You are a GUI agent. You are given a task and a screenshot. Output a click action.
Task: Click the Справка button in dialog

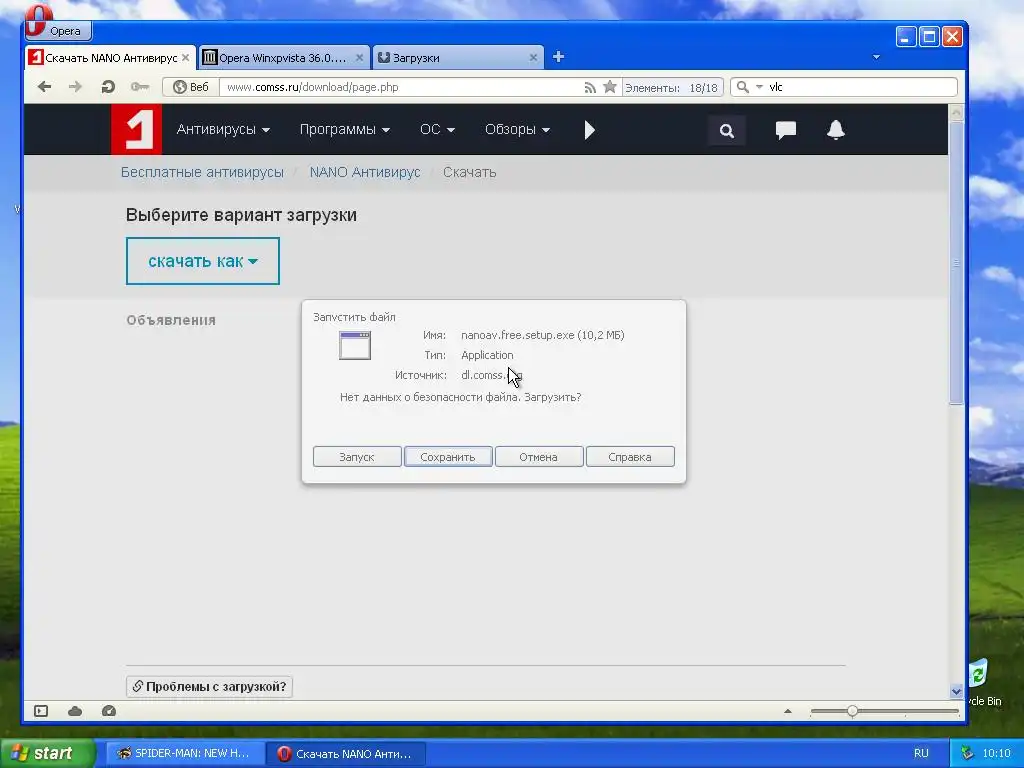(x=630, y=456)
